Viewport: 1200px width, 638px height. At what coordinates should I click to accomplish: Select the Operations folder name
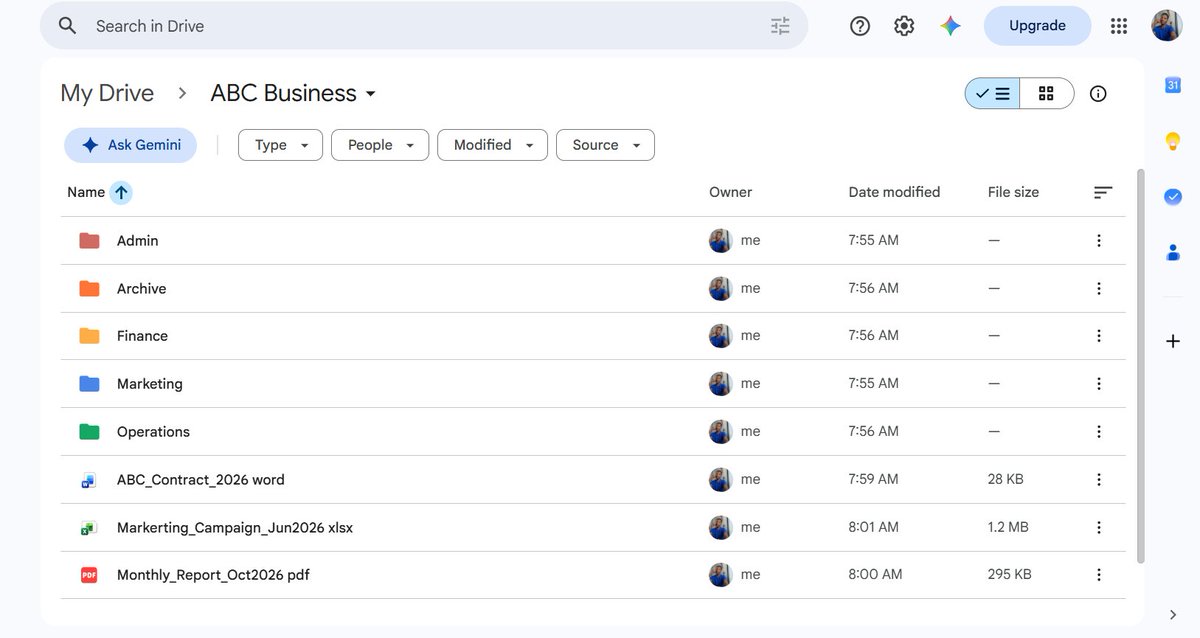click(153, 432)
